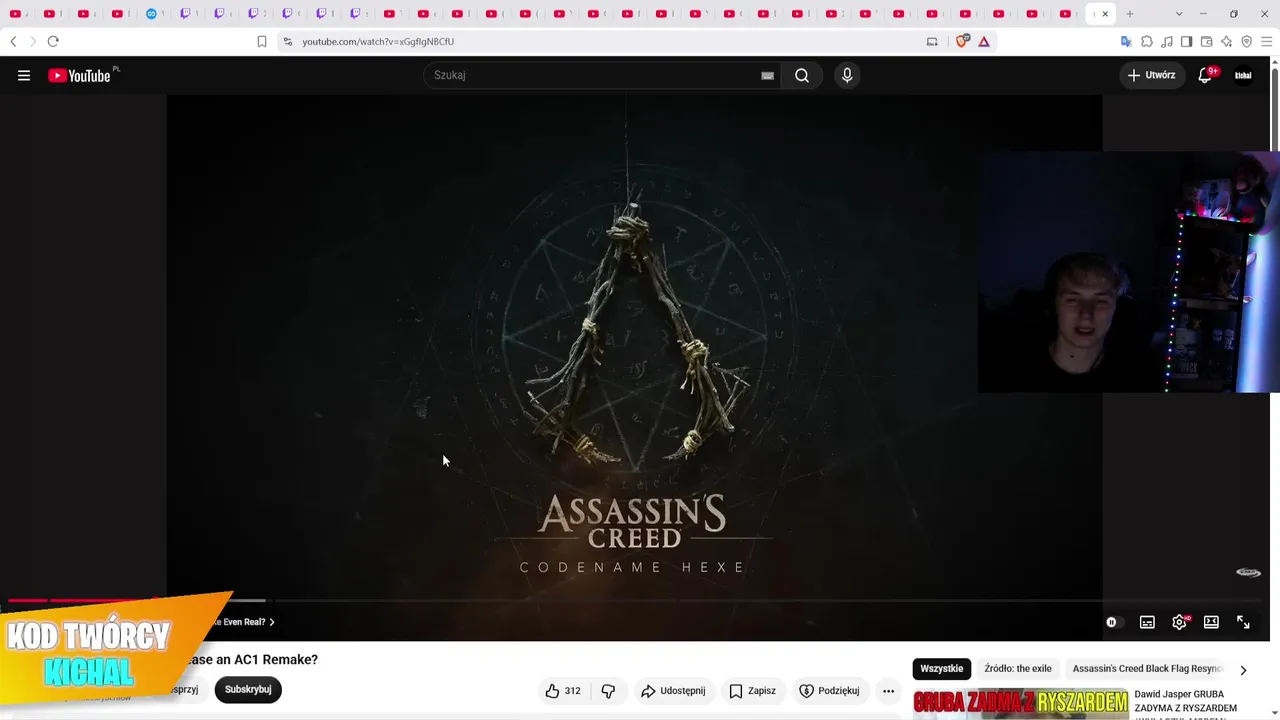Open the YouTube guide hamburger menu
The width and height of the screenshot is (1280, 720).
[24, 75]
